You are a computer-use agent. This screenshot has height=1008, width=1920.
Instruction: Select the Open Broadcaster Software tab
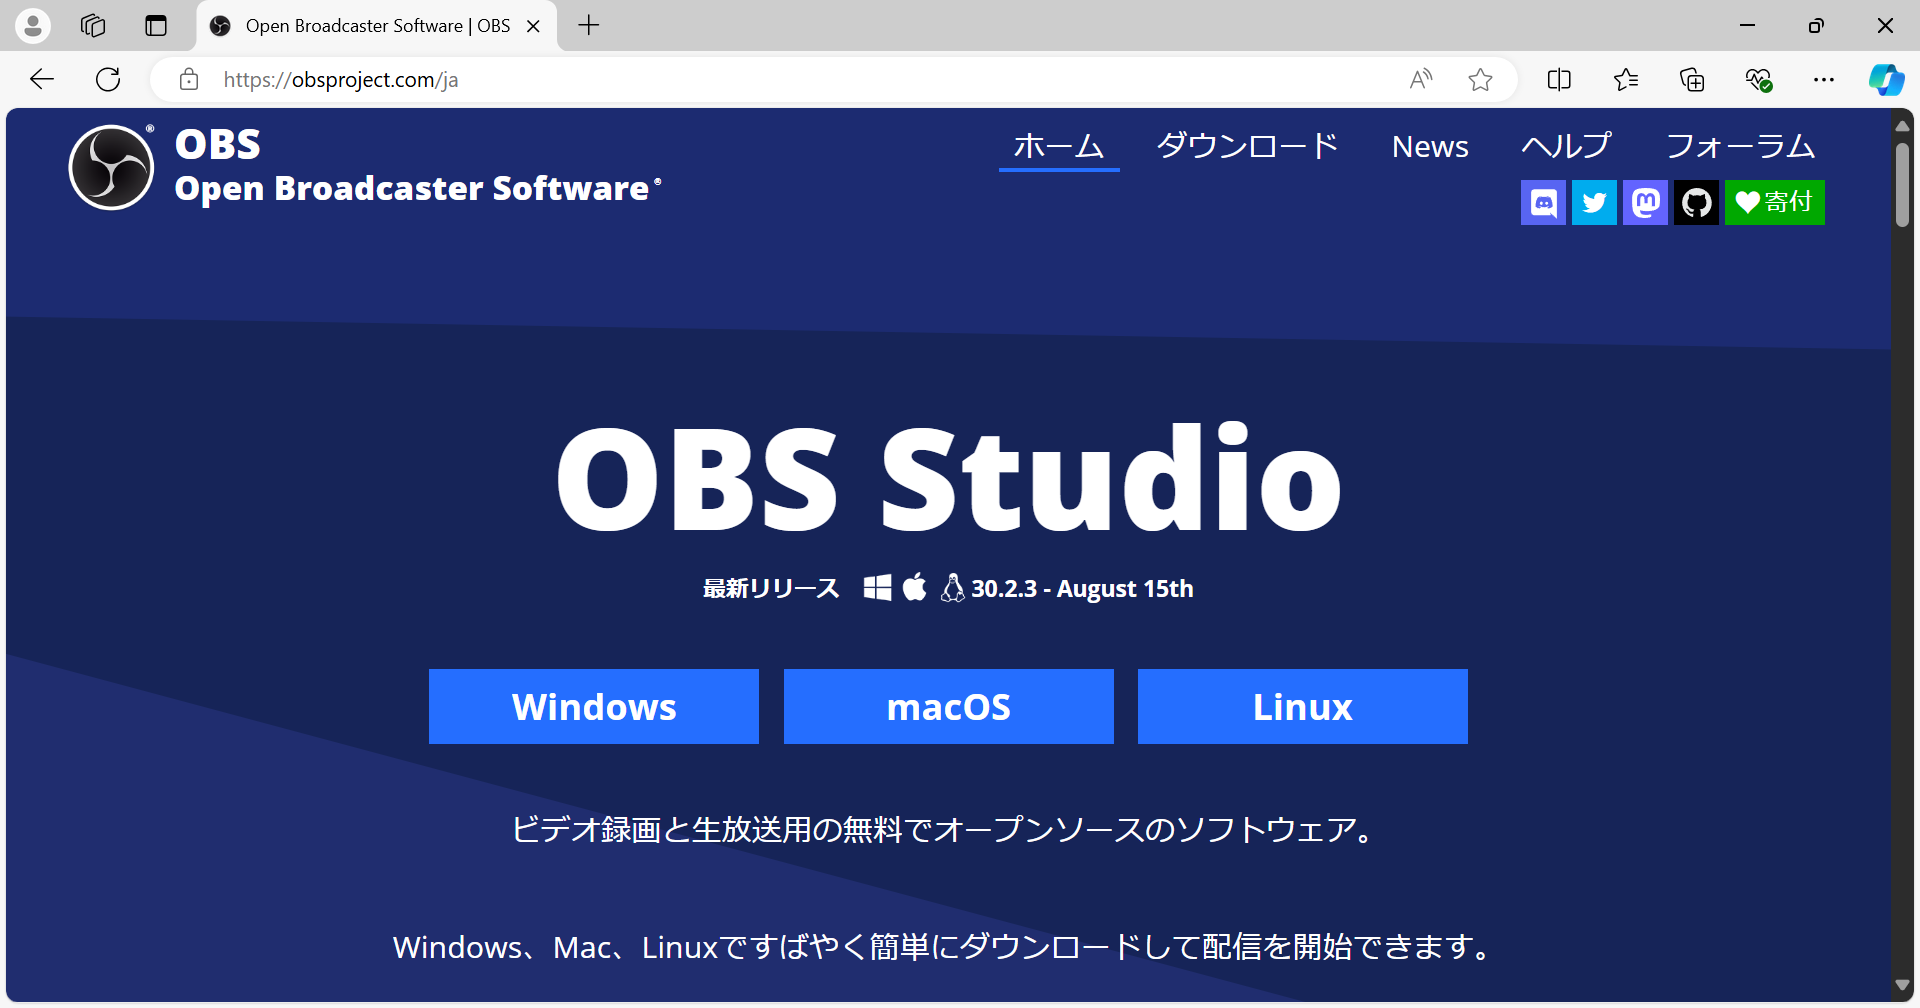click(377, 26)
